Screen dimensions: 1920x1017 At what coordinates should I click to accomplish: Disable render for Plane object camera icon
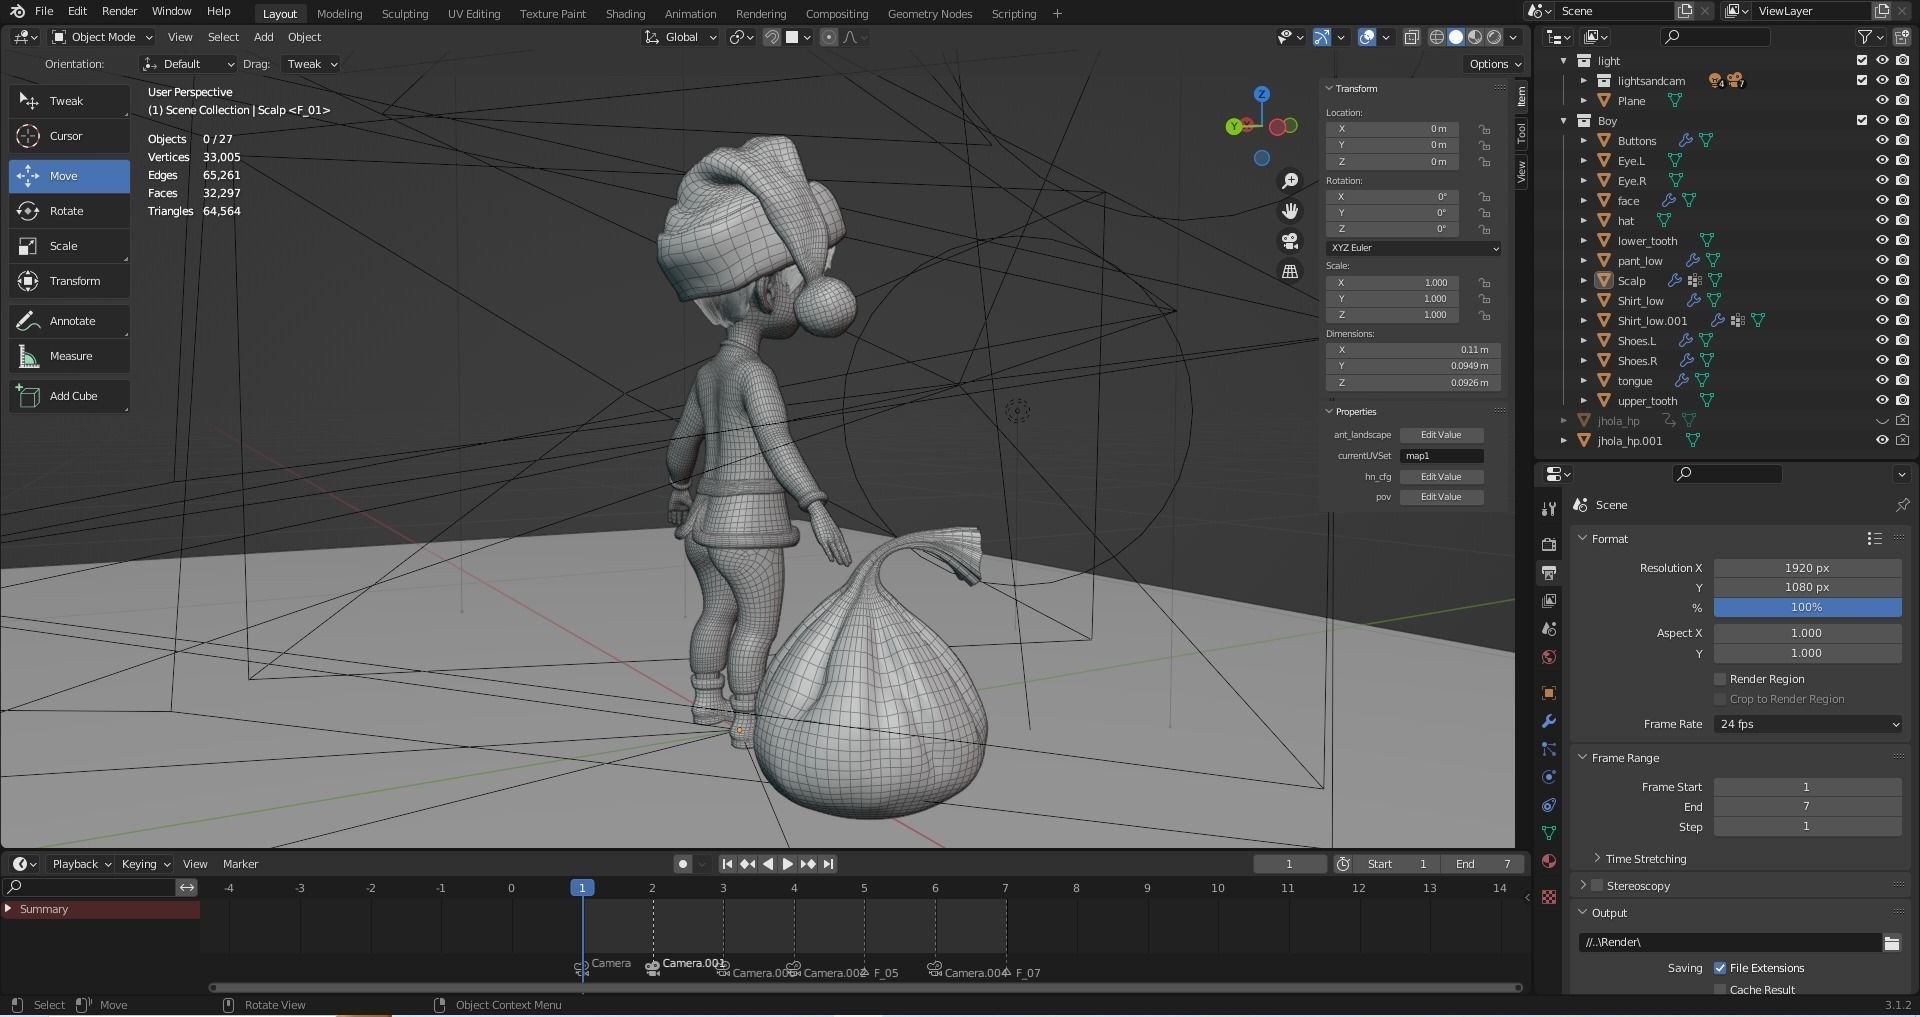pyautogui.click(x=1901, y=101)
